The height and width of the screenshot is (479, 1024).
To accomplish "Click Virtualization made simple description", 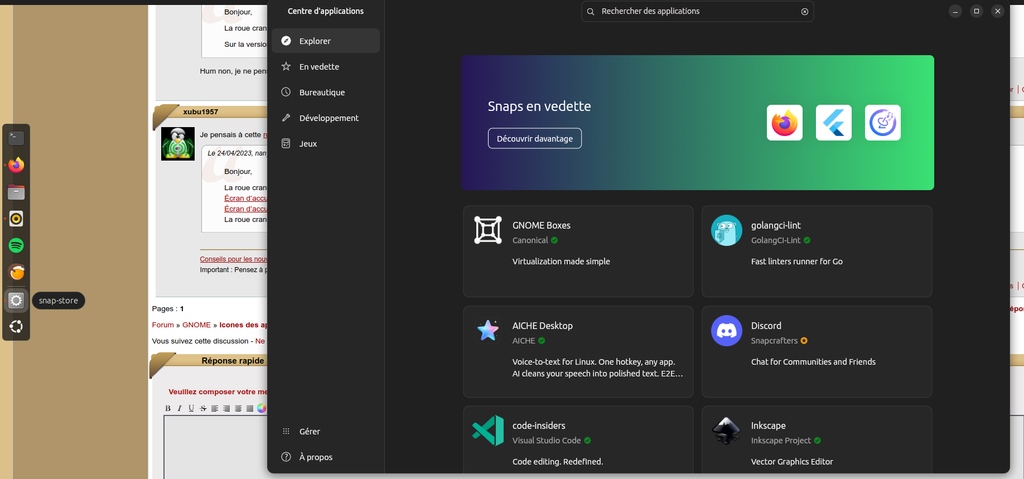I will (561, 261).
